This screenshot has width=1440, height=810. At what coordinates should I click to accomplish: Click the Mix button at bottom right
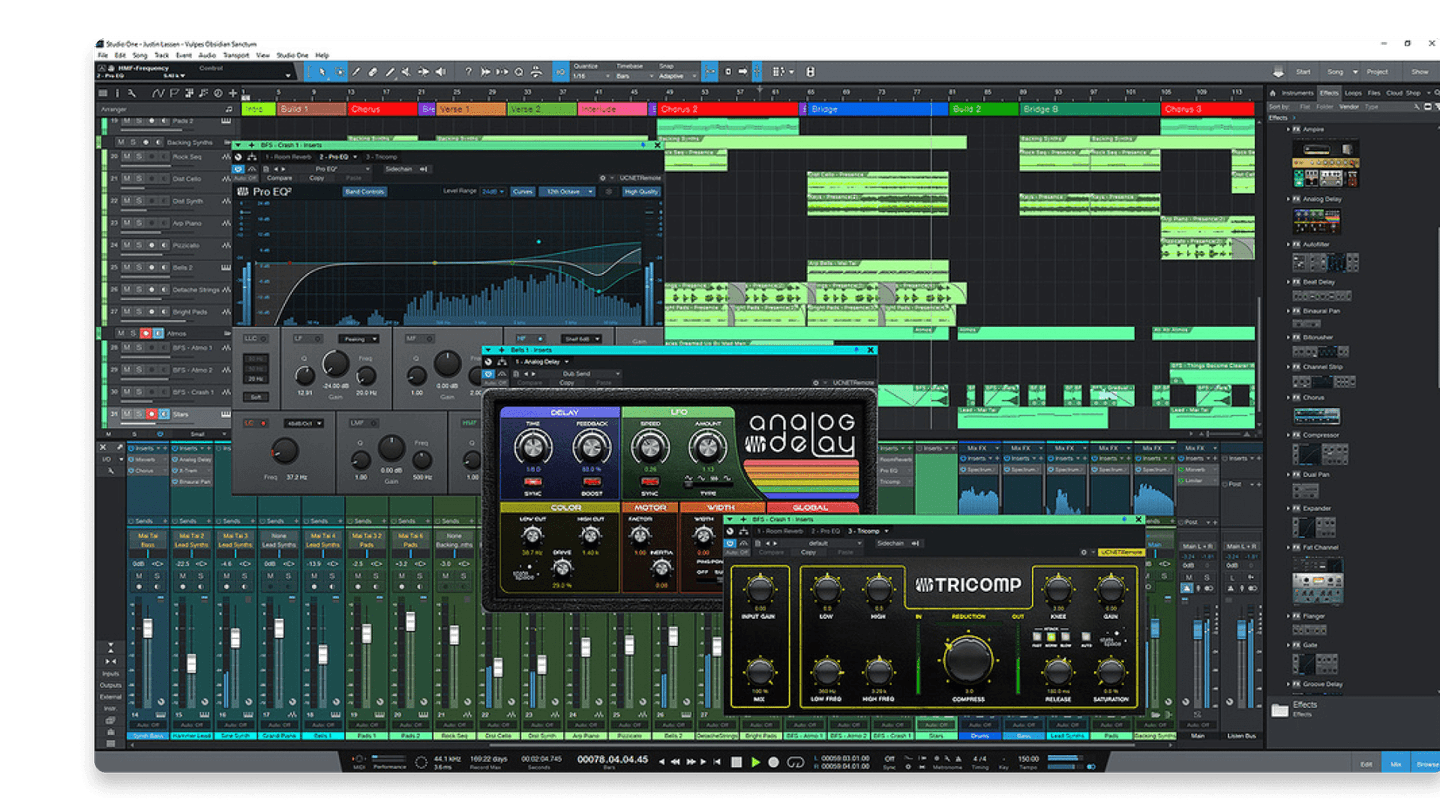pos(1396,763)
